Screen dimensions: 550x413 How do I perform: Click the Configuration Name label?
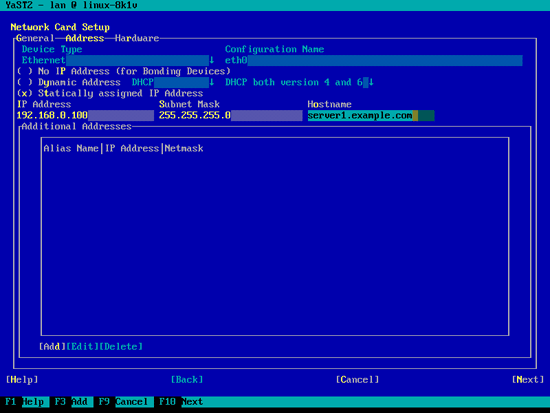pos(274,49)
